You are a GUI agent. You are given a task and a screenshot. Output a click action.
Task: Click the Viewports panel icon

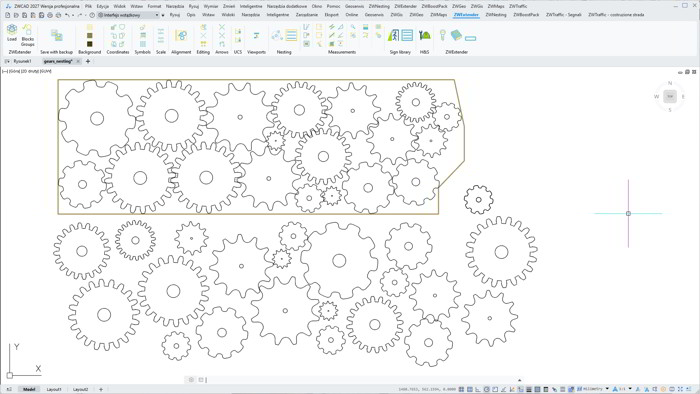pyautogui.click(x=256, y=35)
